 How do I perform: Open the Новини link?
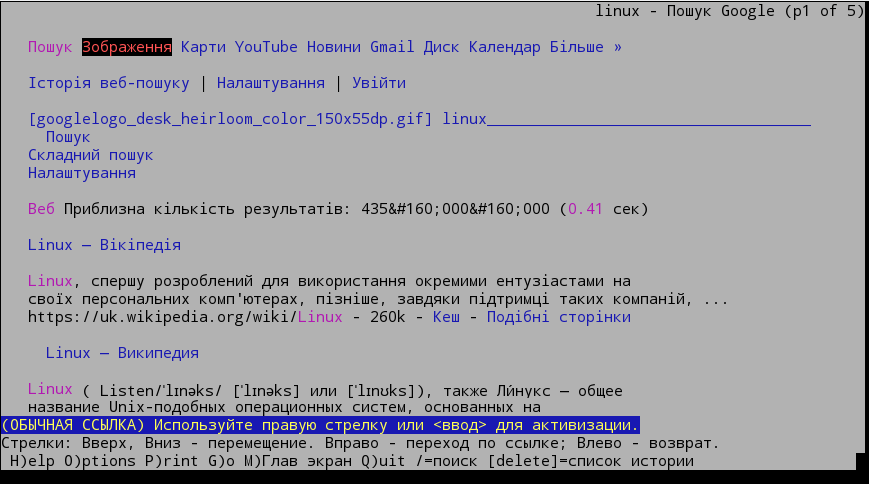(x=334, y=47)
